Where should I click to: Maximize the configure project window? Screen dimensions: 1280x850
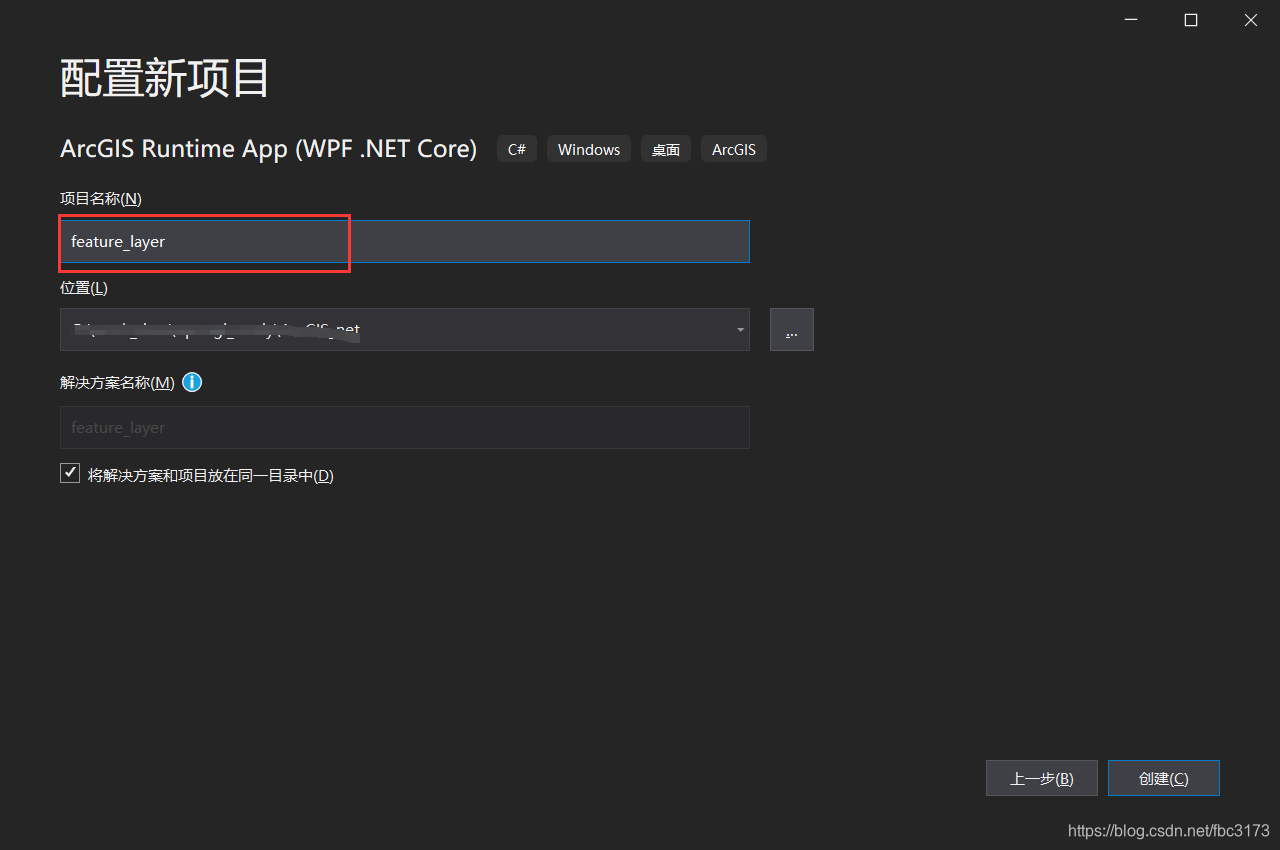[1190, 20]
